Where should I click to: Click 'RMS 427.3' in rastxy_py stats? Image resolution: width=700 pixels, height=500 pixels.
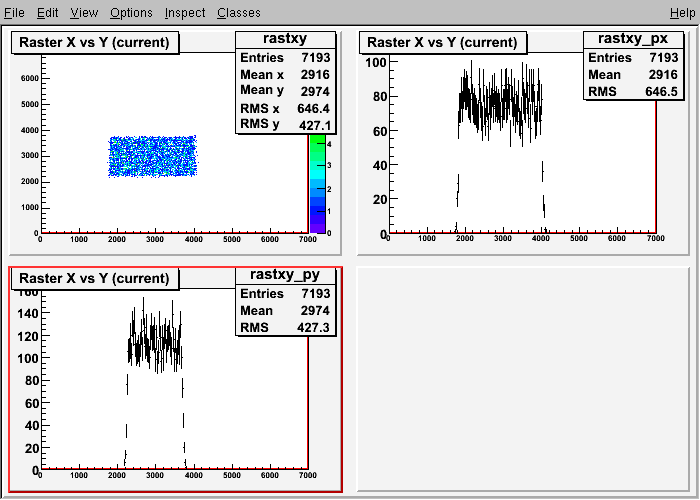tap(285, 328)
